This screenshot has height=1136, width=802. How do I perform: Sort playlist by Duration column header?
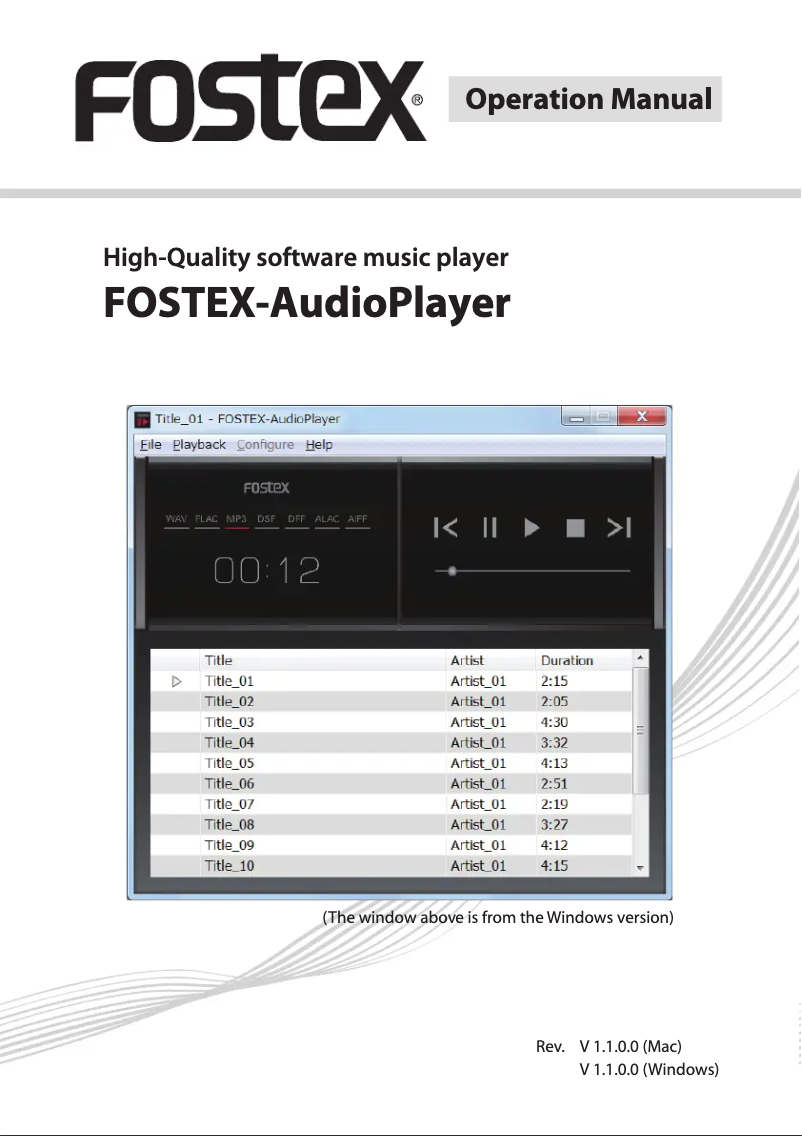coord(567,660)
